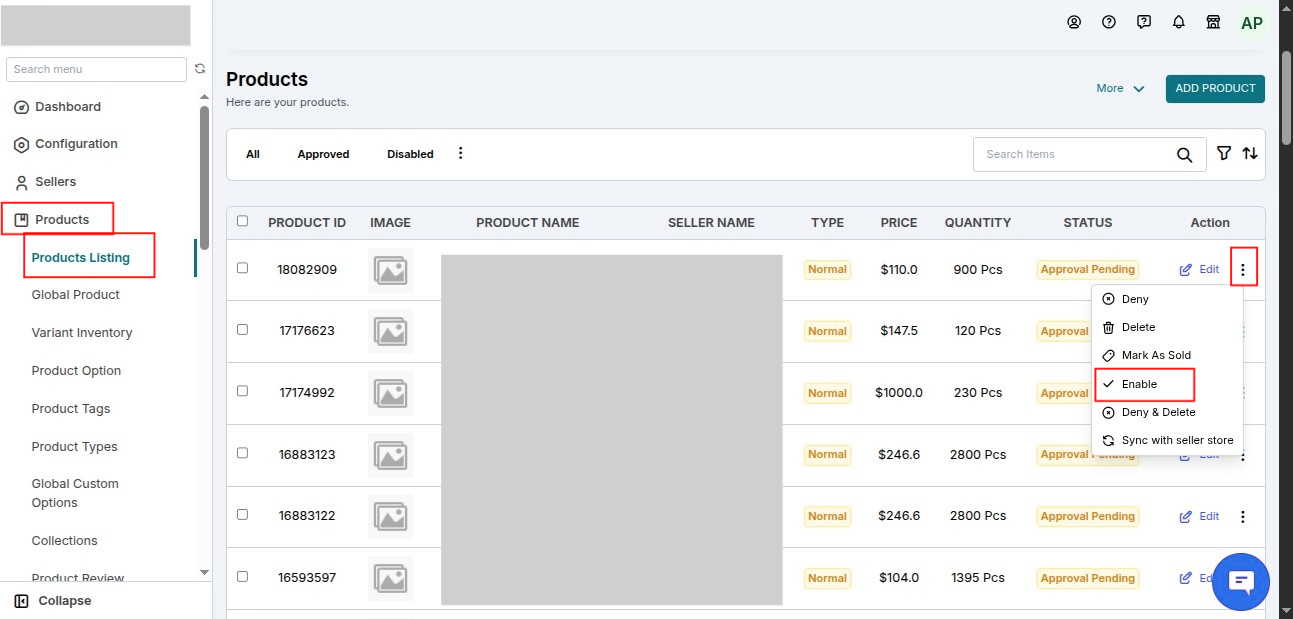
Task: Click the search magnifier icon
Action: tap(1184, 155)
